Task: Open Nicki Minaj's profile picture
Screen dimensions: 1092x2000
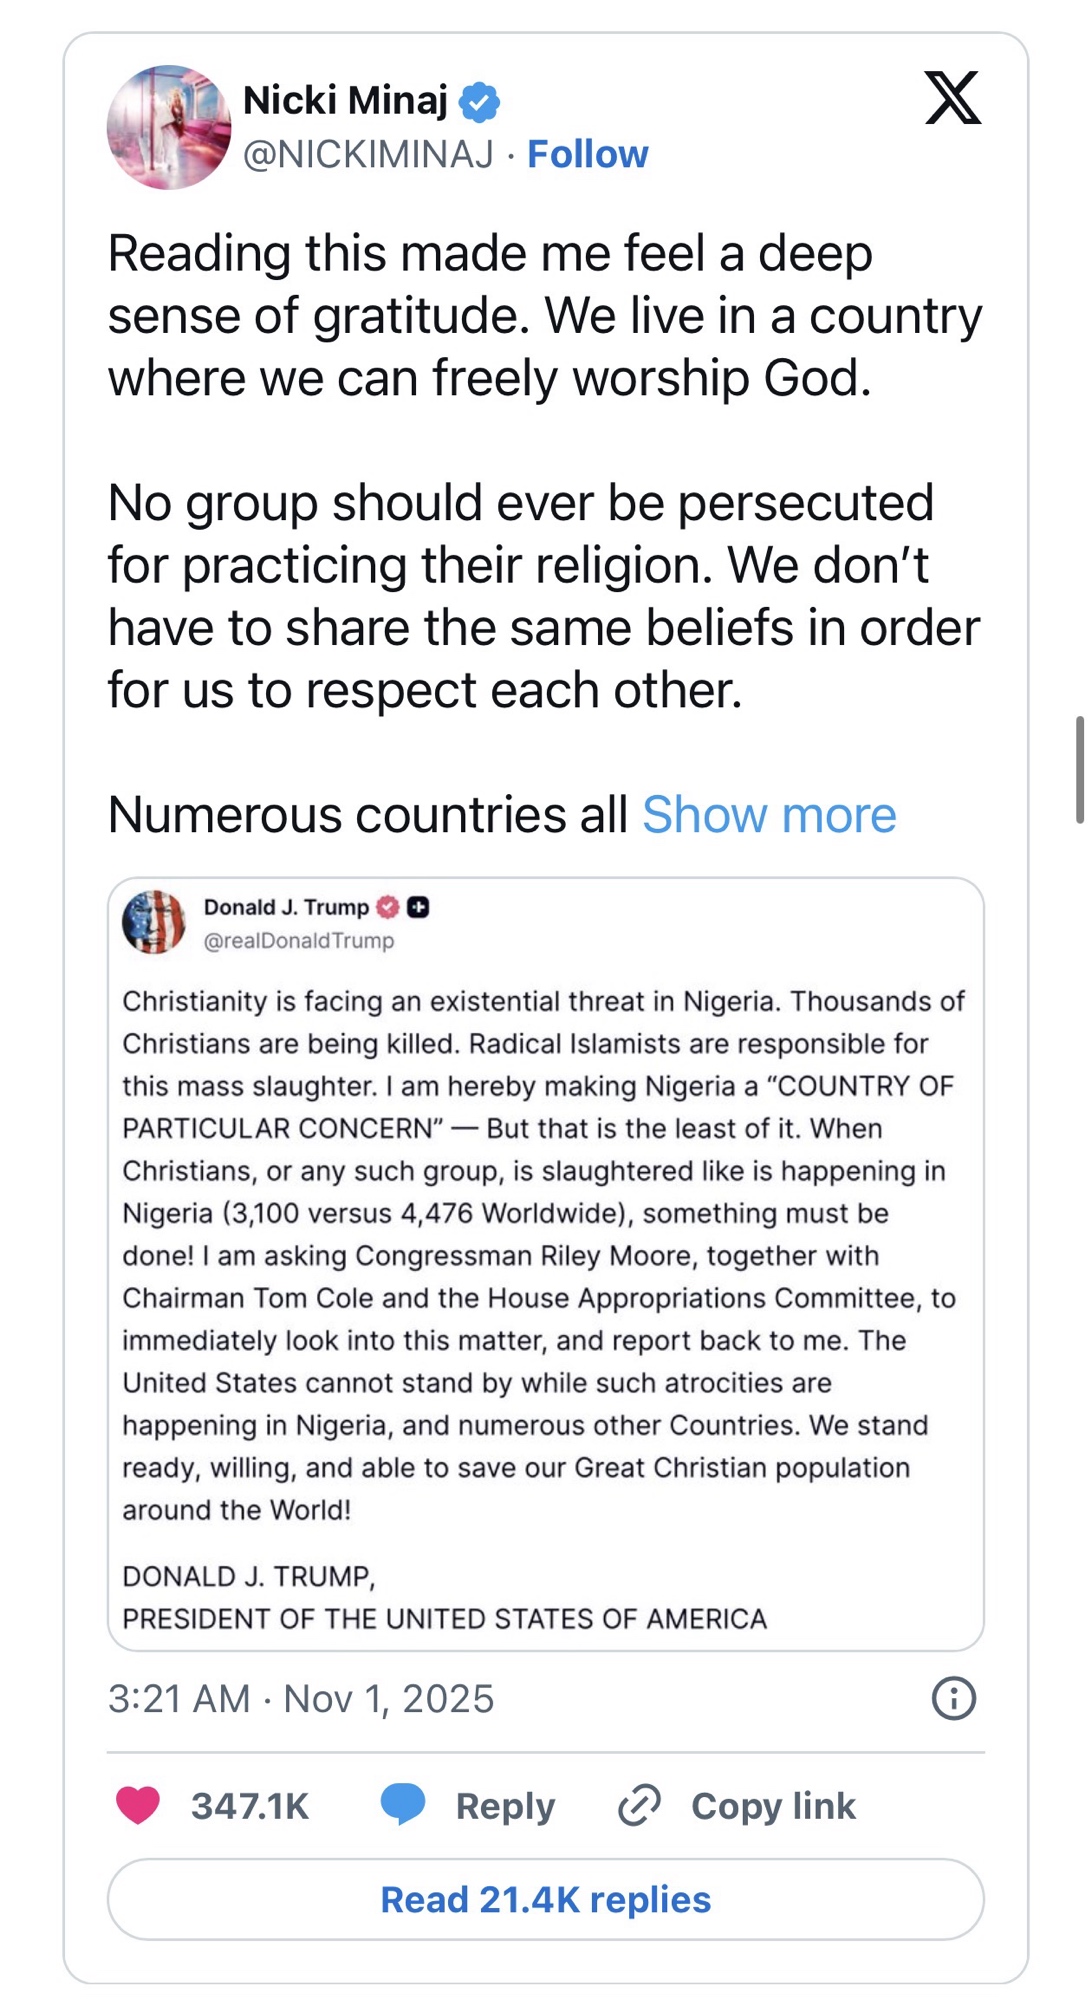Action: (x=169, y=127)
